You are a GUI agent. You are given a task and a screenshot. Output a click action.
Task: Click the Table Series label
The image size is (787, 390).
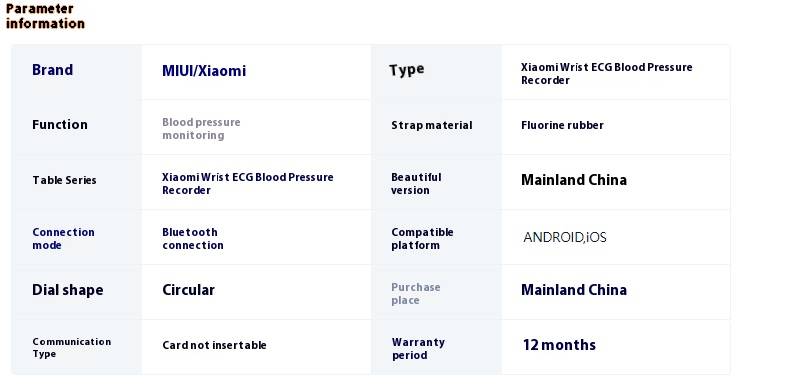coord(64,180)
